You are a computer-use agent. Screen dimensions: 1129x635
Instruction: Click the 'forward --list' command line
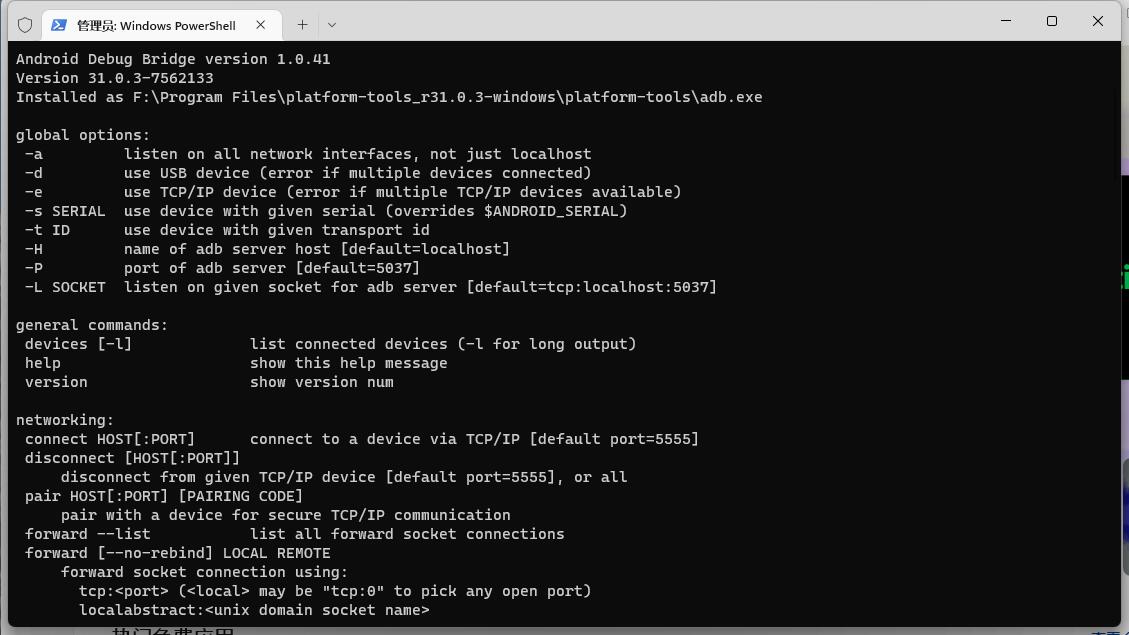coord(294,534)
